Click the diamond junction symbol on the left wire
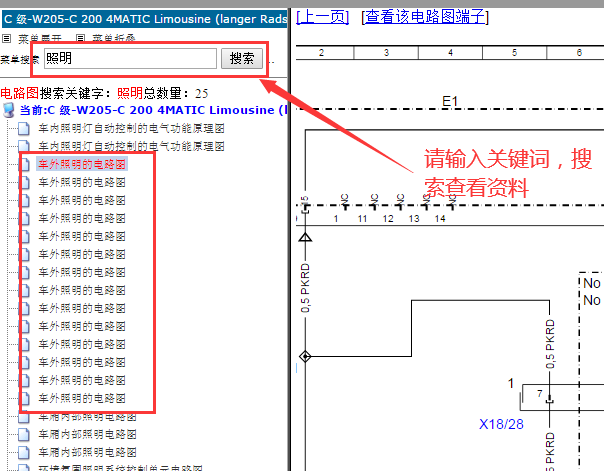 click(x=305, y=357)
